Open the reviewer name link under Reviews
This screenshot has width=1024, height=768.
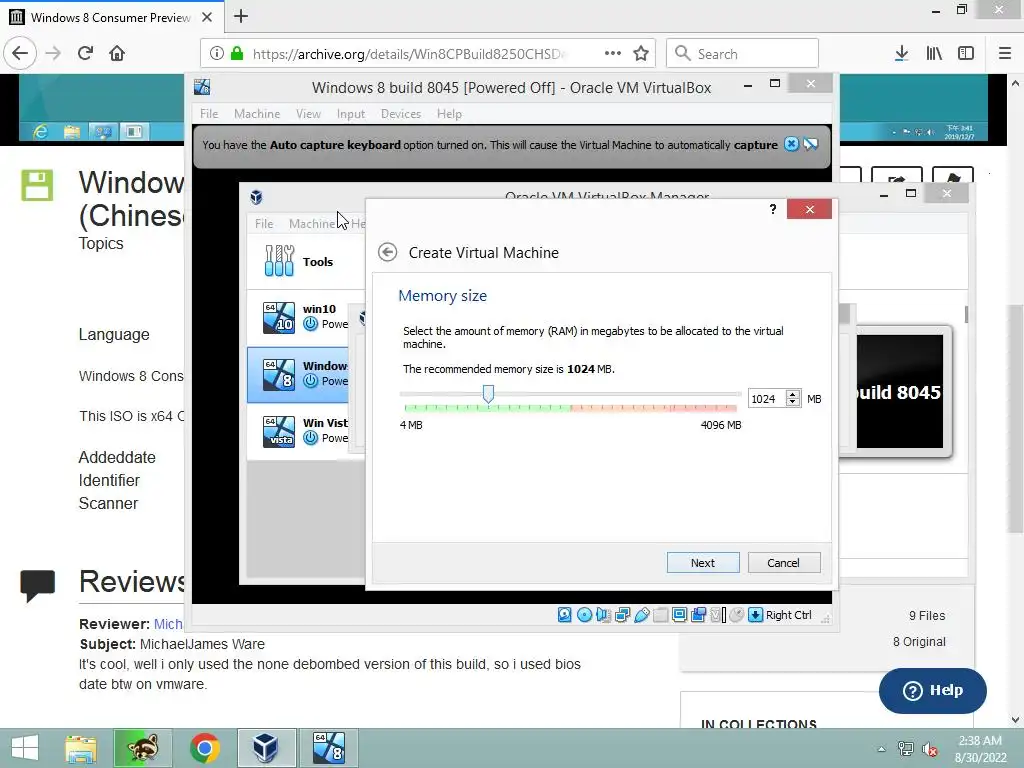[x=168, y=624]
